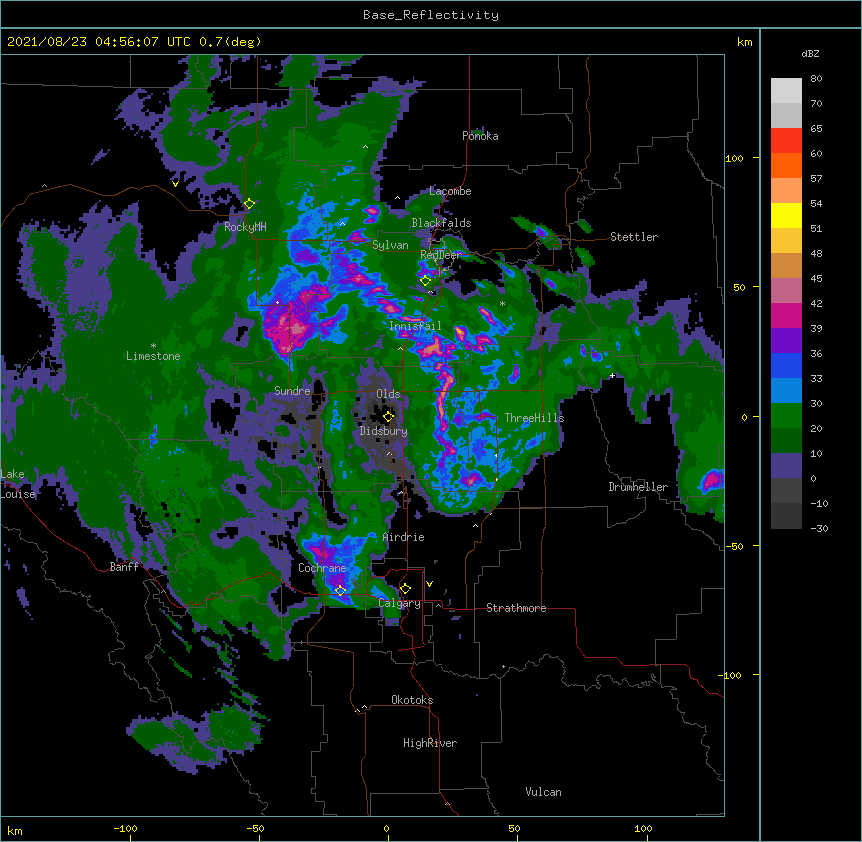Click the Sylvan label on the map

pos(390,245)
